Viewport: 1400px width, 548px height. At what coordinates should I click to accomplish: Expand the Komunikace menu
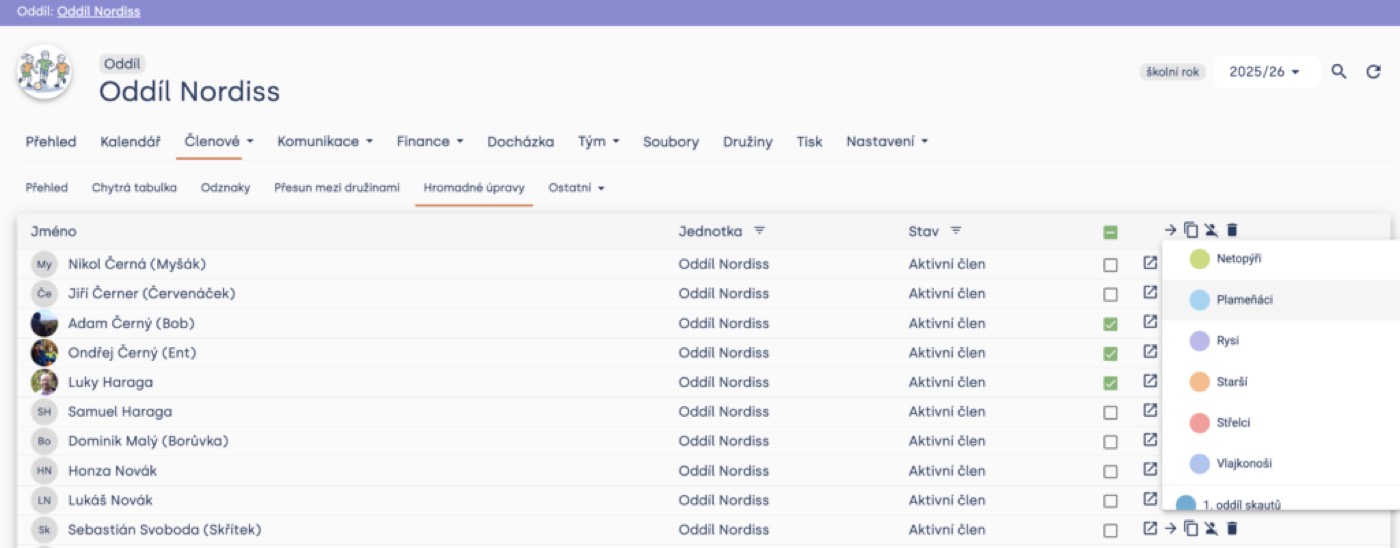tap(325, 142)
